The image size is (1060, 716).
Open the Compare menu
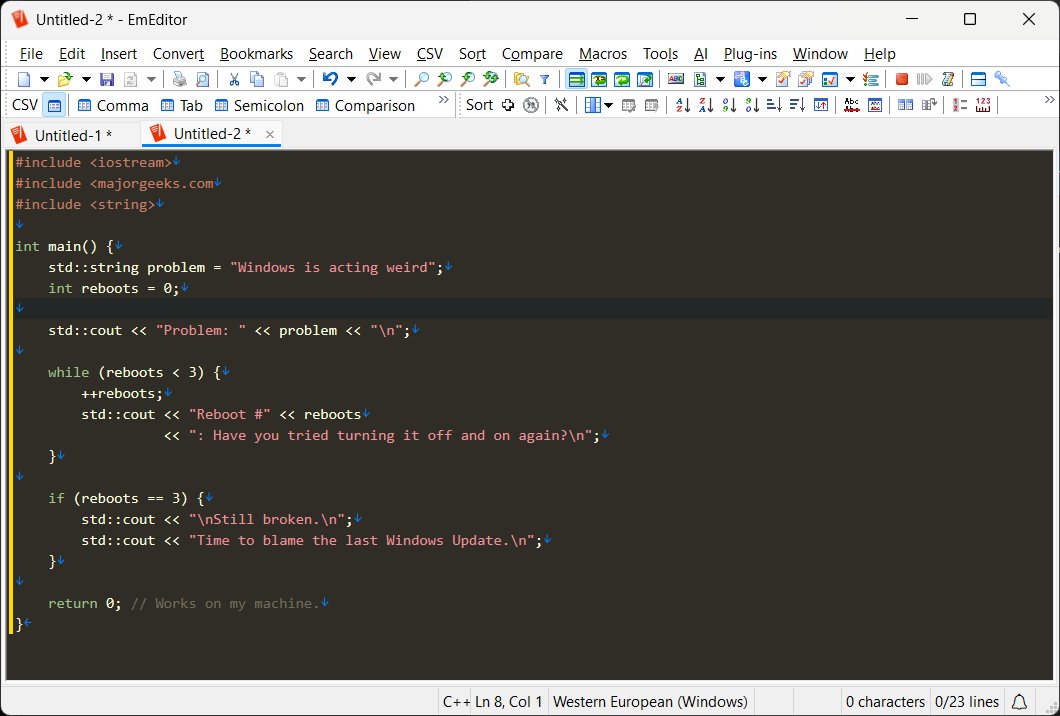tap(532, 53)
